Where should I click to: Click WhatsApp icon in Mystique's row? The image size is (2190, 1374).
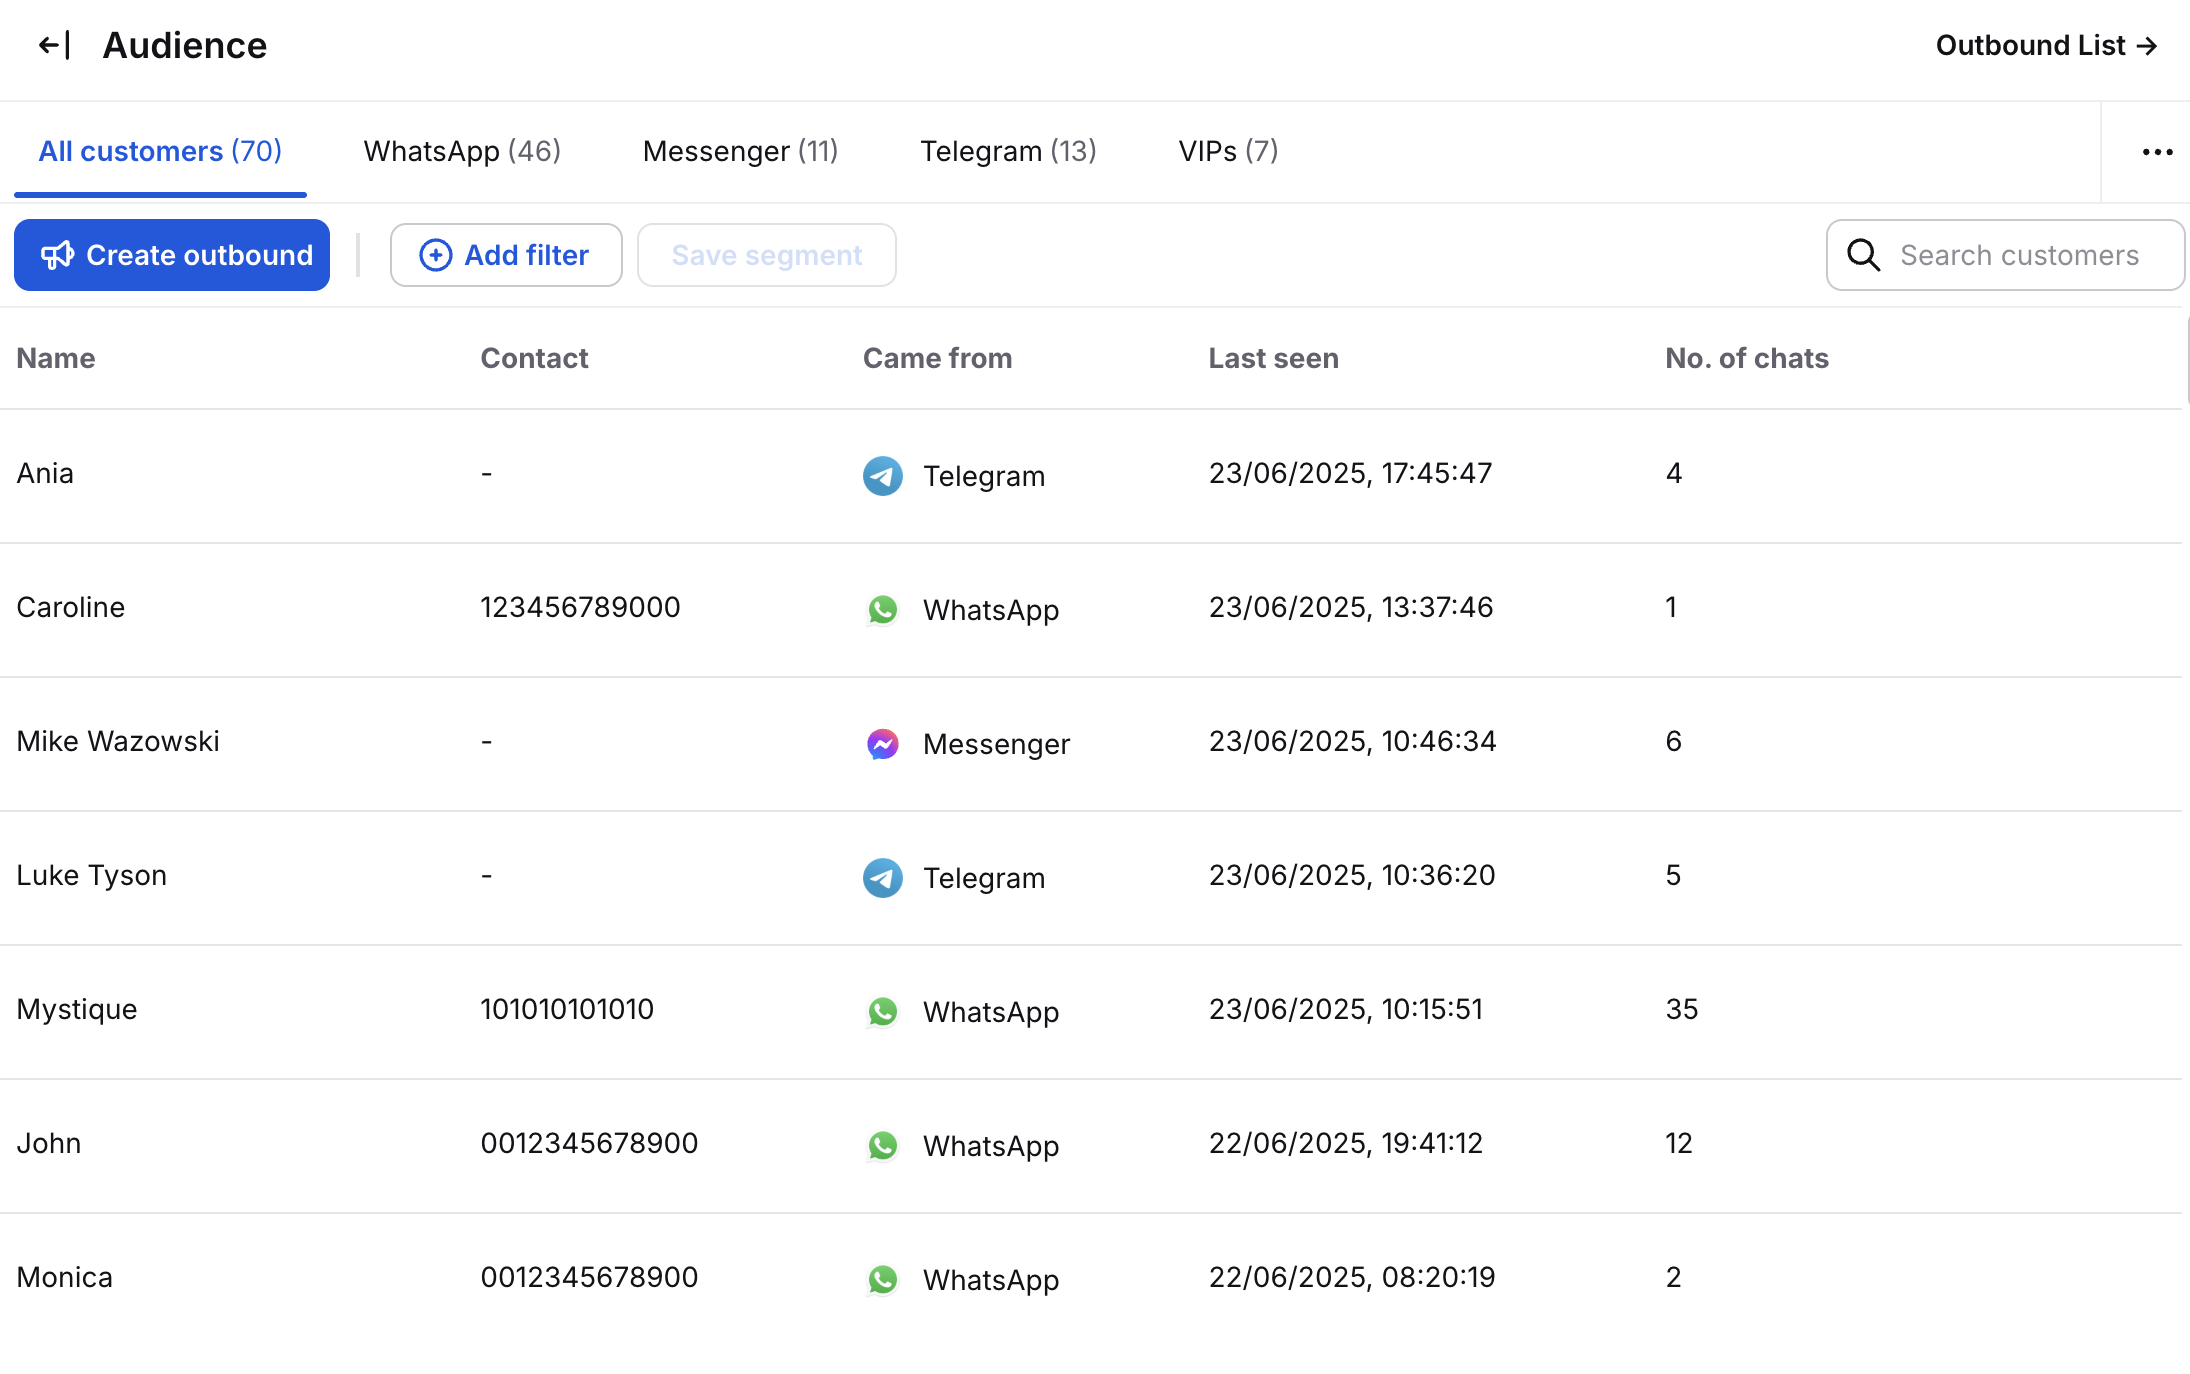click(882, 1012)
